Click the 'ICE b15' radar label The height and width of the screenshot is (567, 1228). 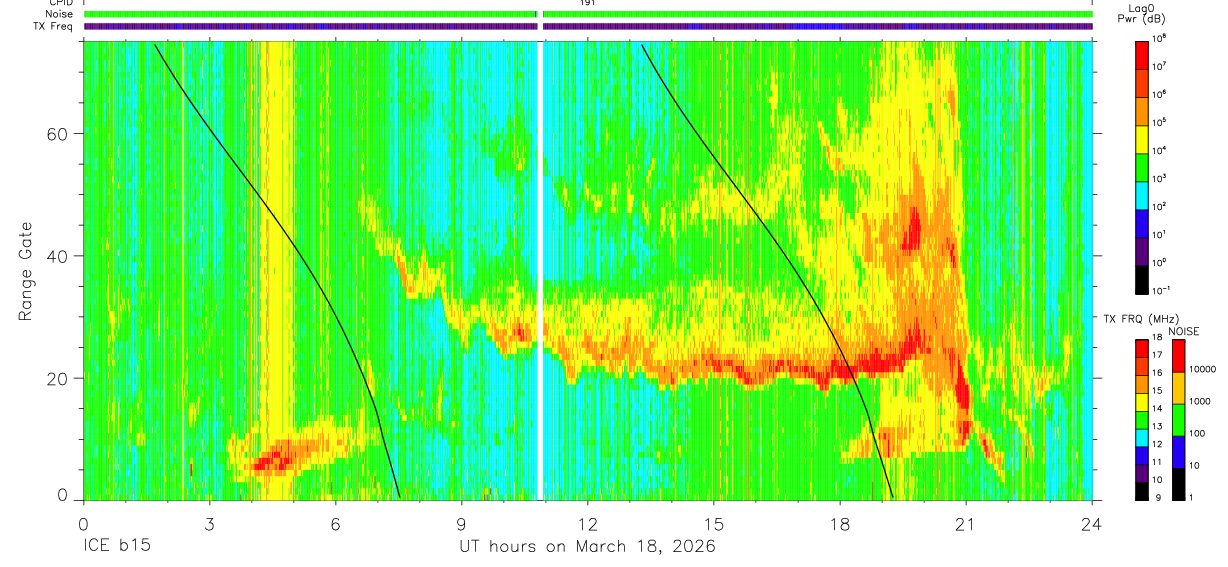coord(116,546)
